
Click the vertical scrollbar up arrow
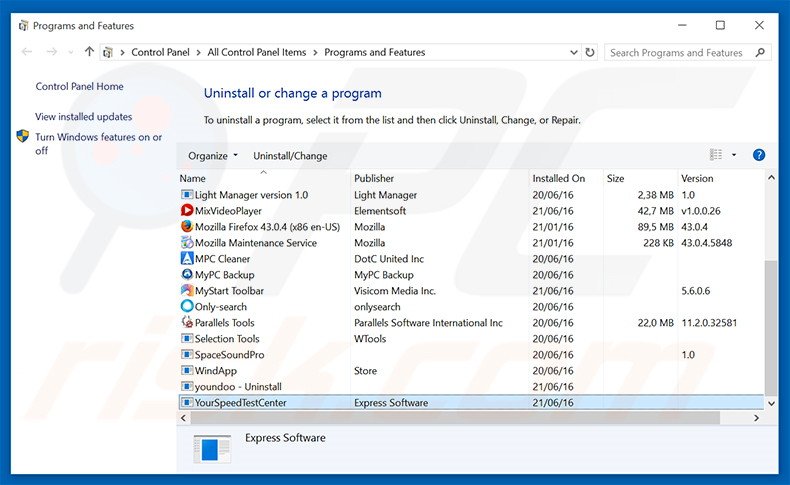771,177
